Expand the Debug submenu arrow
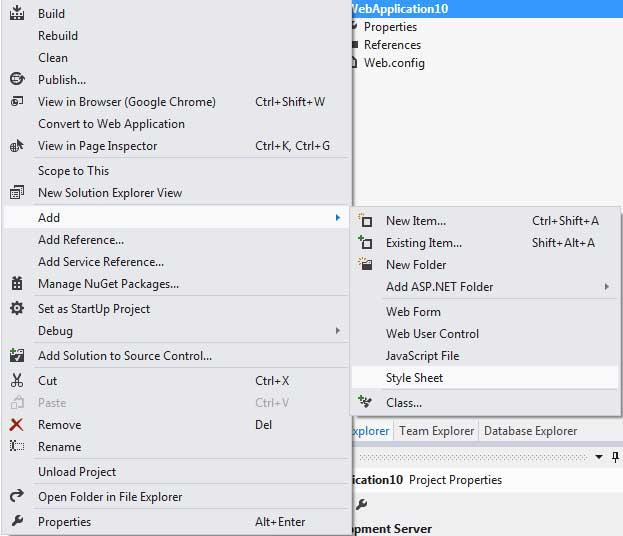This screenshot has width=623, height=536. pyautogui.click(x=338, y=330)
